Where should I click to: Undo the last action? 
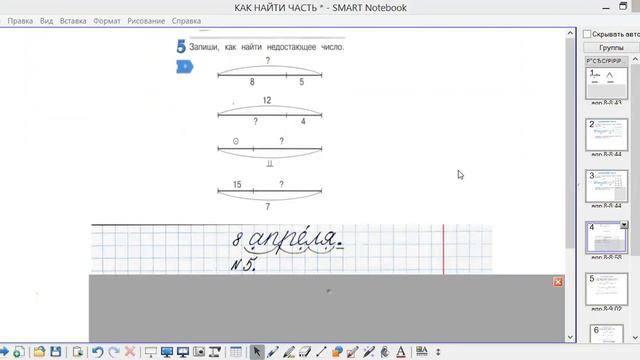pos(97,351)
